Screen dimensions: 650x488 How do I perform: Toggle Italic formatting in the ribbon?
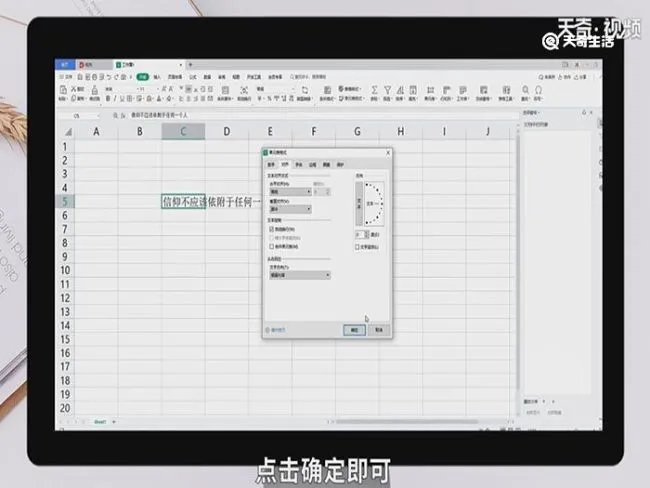pos(115,99)
